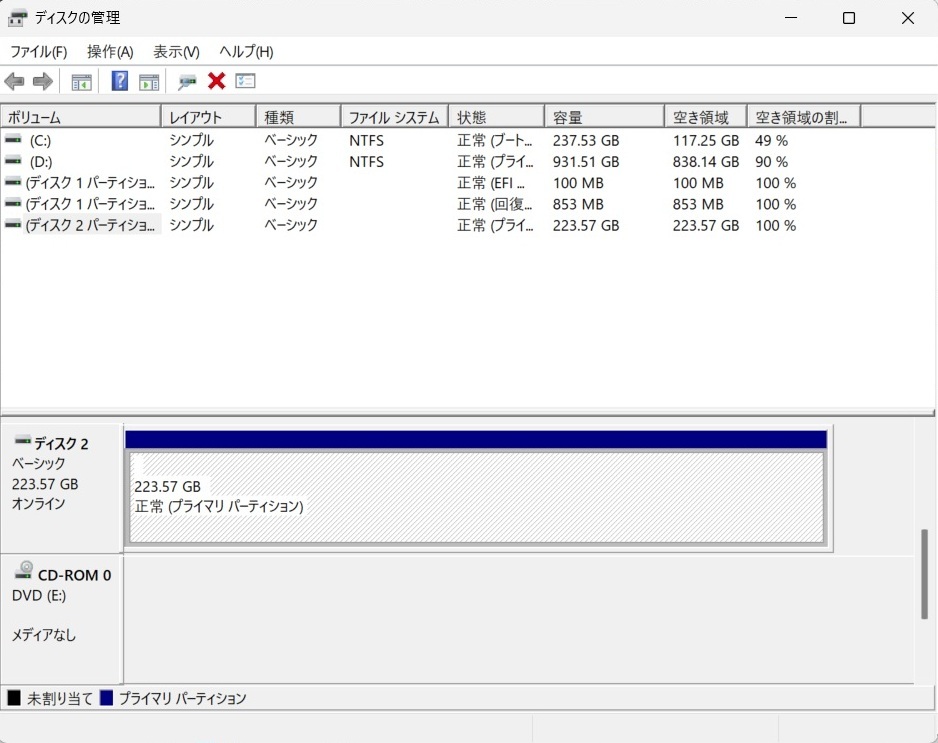Sort by the レイアウト column header

click(x=208, y=117)
